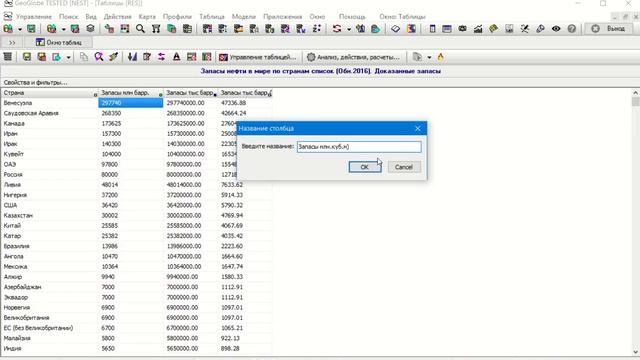Open the Помощь menu
The image size is (640, 360).
pyautogui.click(x=352, y=17)
